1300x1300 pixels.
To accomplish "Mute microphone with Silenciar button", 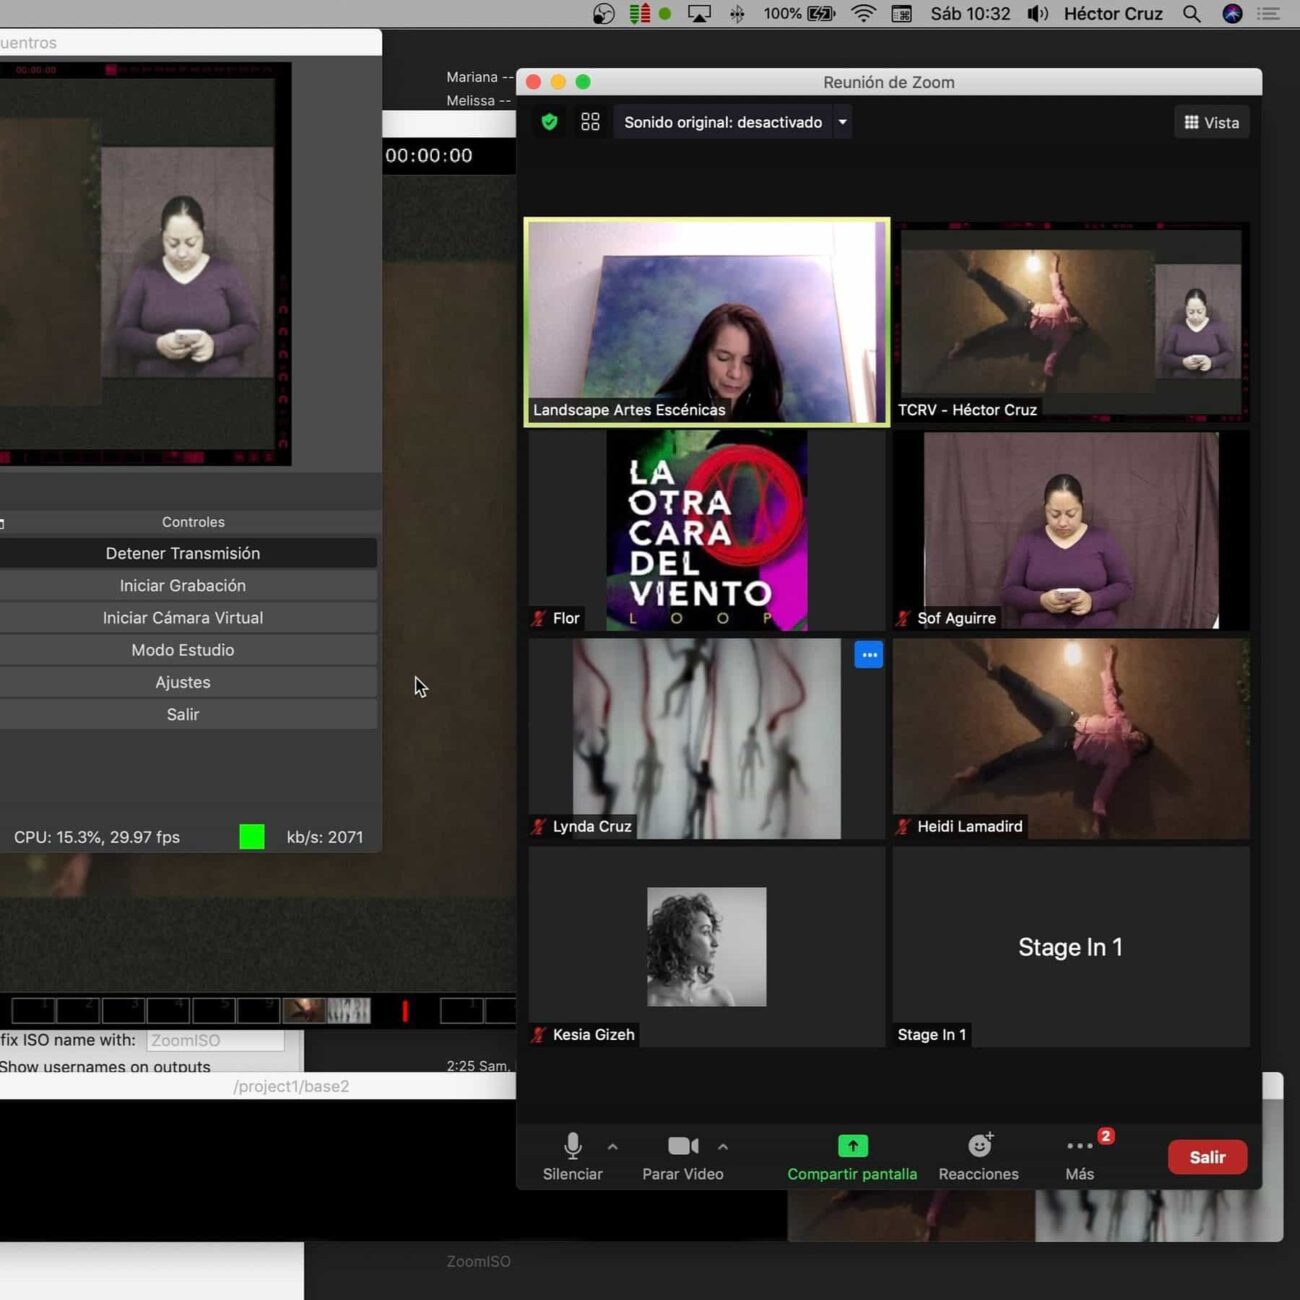I will point(572,1146).
